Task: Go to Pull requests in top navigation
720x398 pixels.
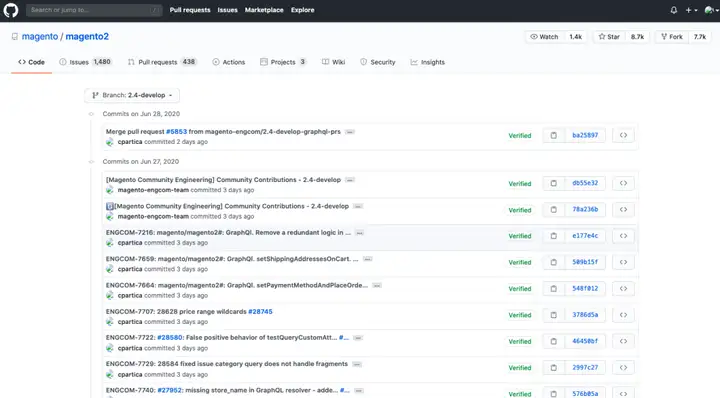Action: point(190,10)
